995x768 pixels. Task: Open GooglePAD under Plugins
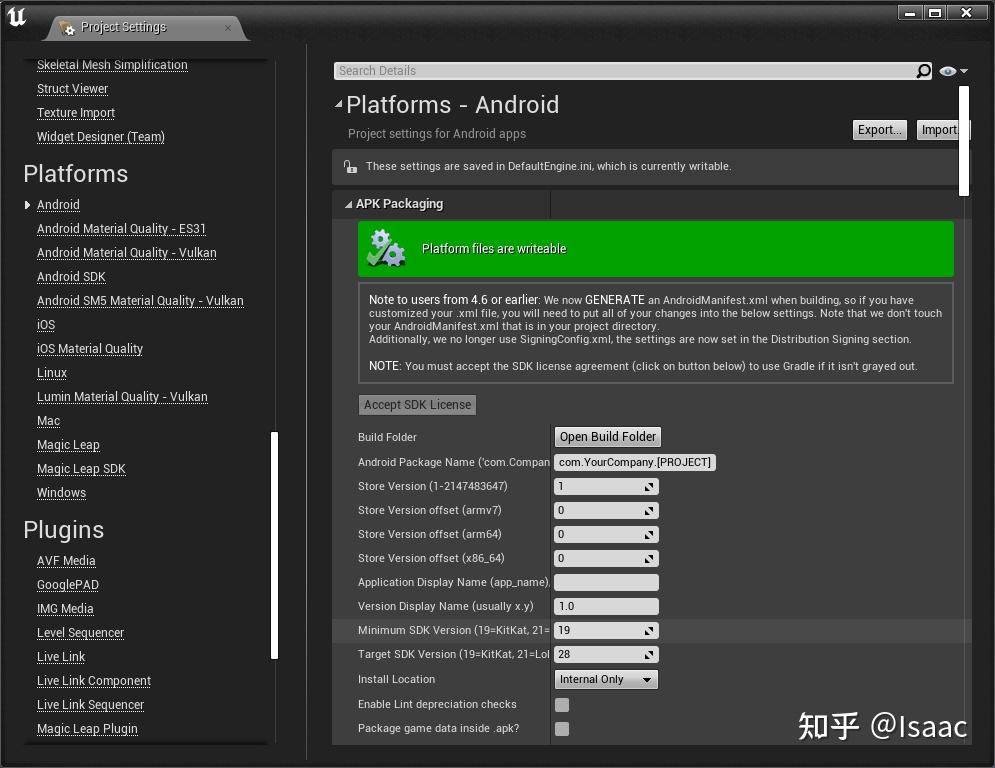point(66,585)
